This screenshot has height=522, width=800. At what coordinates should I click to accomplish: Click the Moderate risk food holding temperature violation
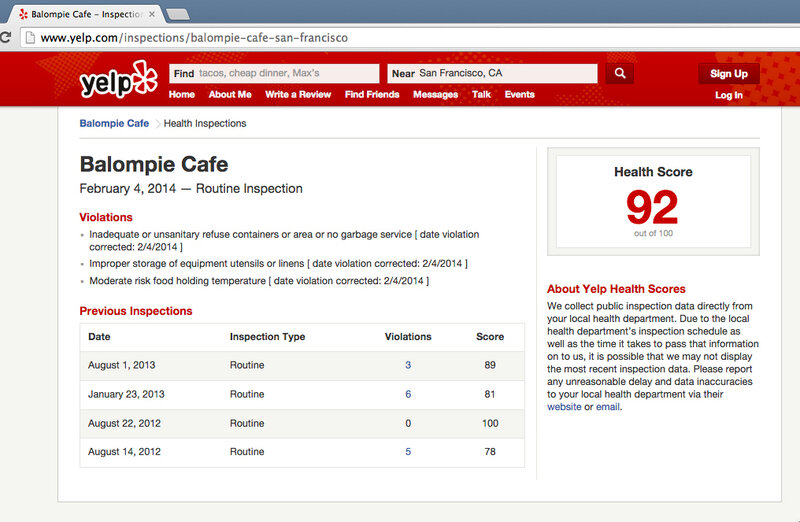pyautogui.click(x=259, y=281)
